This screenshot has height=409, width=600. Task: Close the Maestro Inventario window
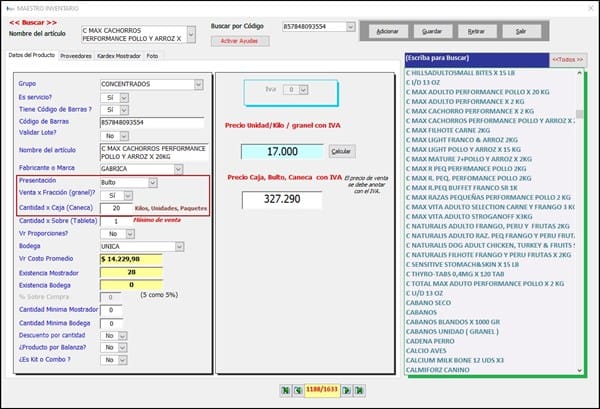[591, 8]
